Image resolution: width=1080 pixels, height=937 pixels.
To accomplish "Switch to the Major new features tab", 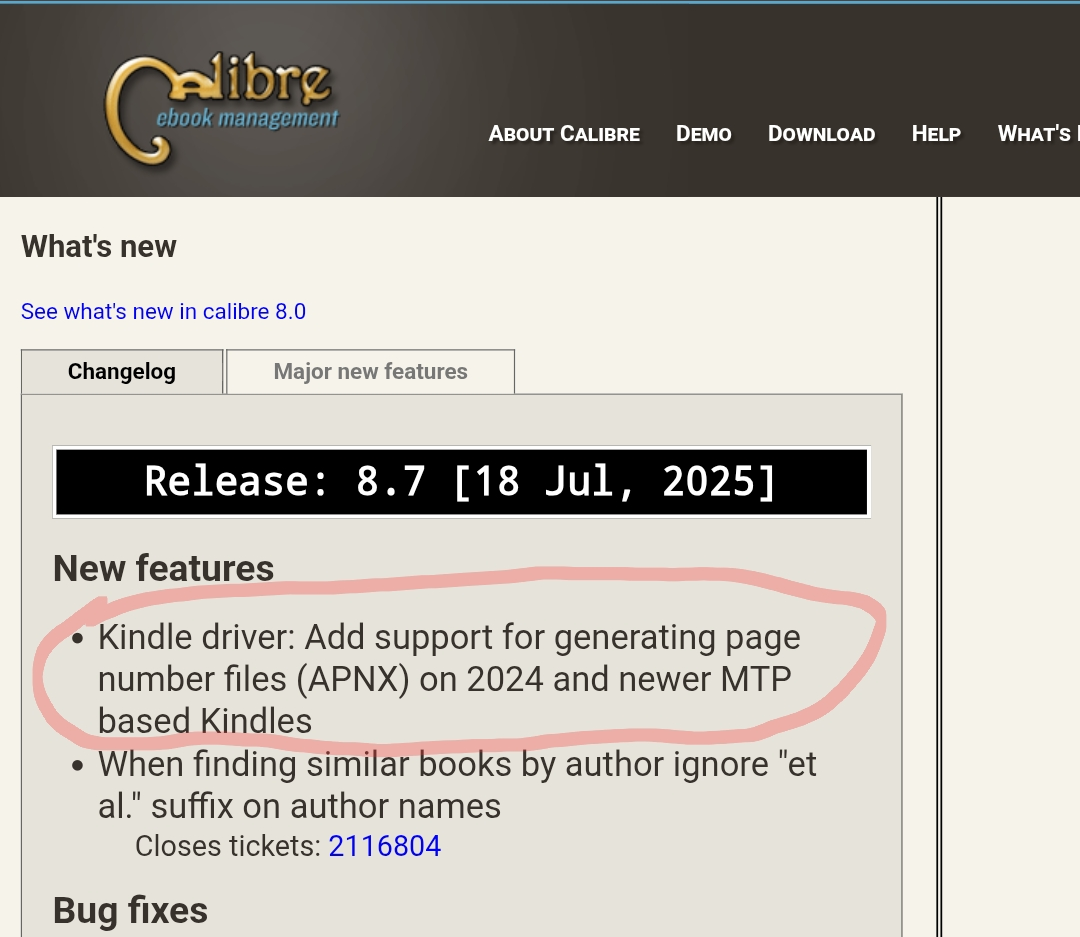I will click(x=371, y=372).
